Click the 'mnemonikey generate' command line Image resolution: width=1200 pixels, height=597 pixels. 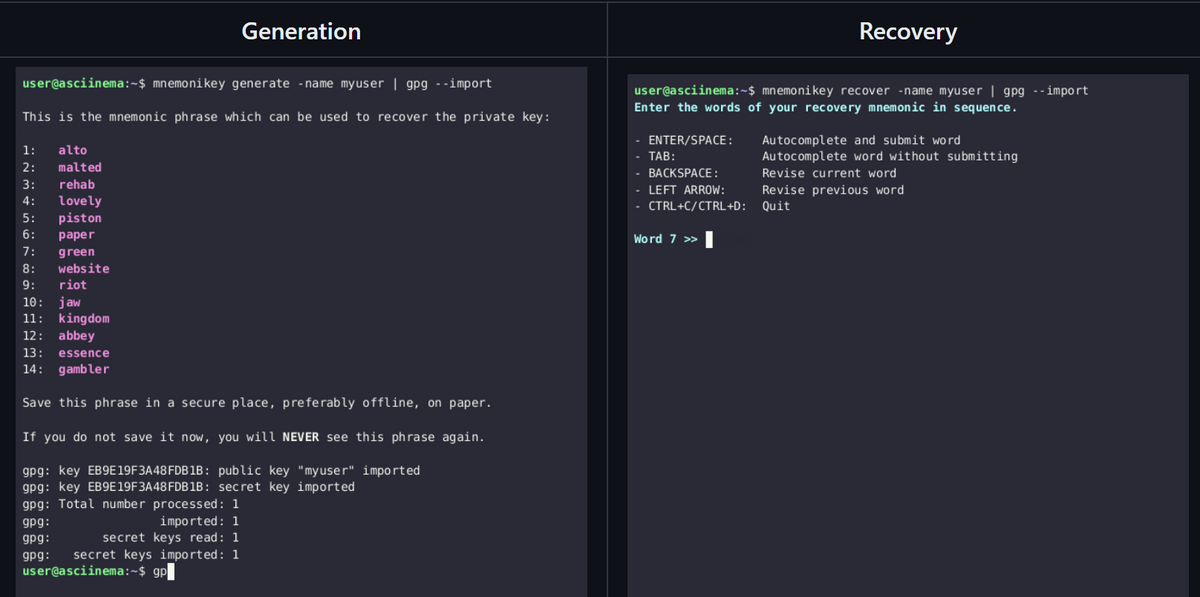(256, 83)
